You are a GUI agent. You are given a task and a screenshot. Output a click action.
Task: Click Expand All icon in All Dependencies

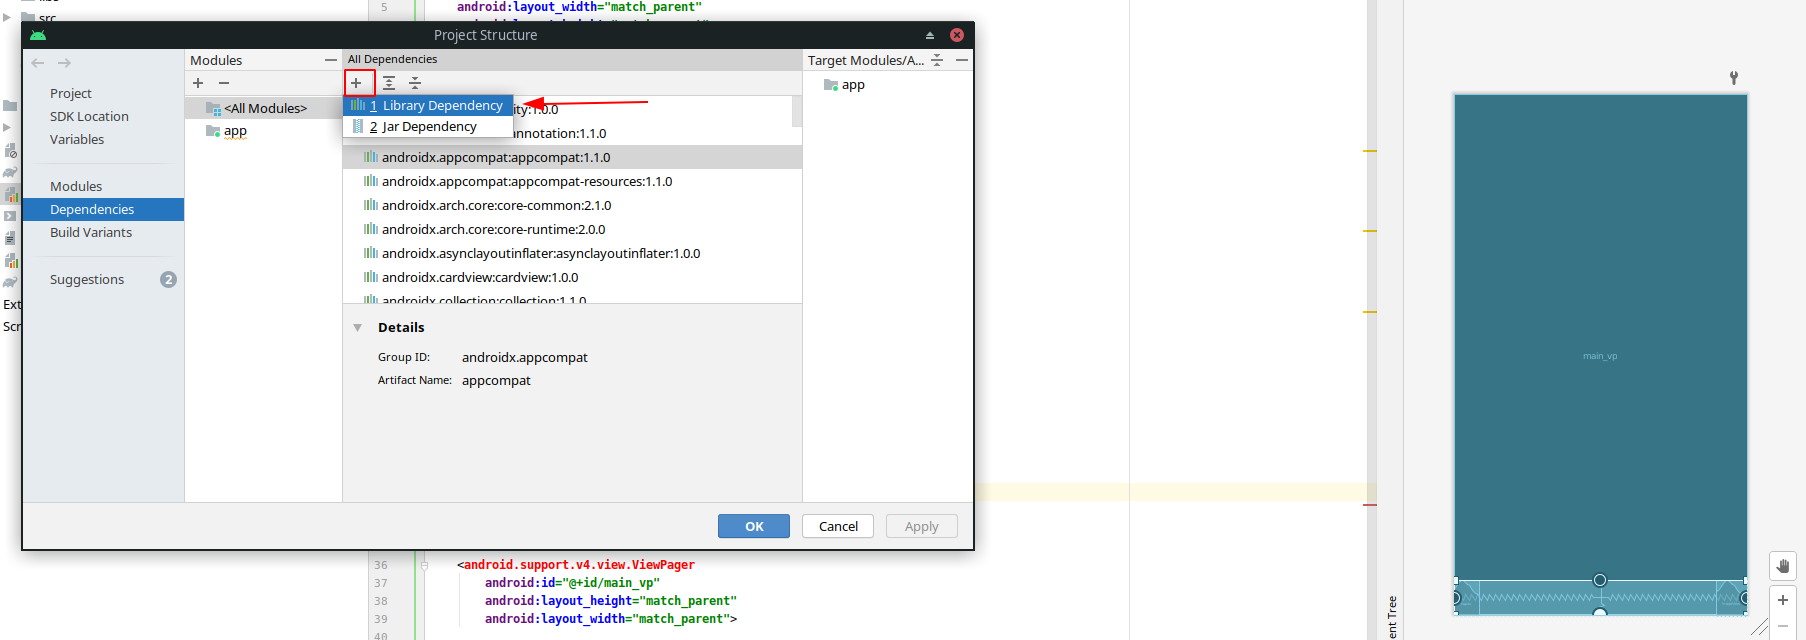click(x=389, y=83)
